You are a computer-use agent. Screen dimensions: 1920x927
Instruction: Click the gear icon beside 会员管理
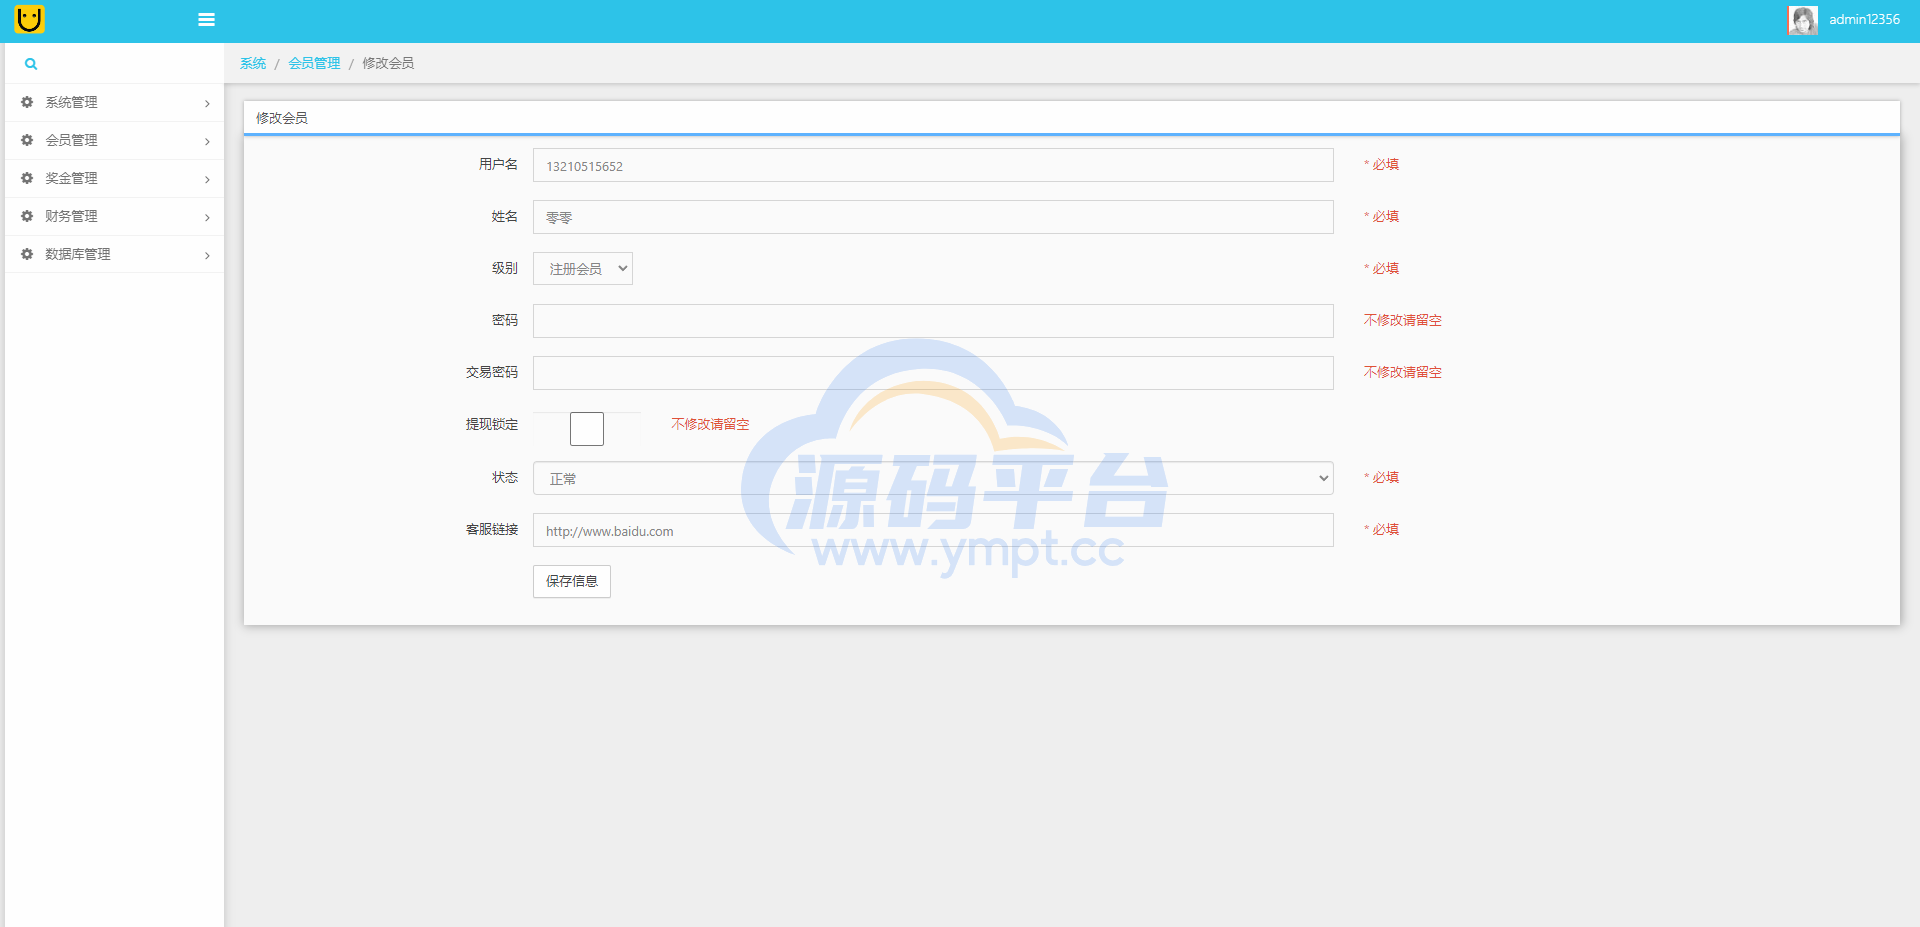click(x=27, y=140)
